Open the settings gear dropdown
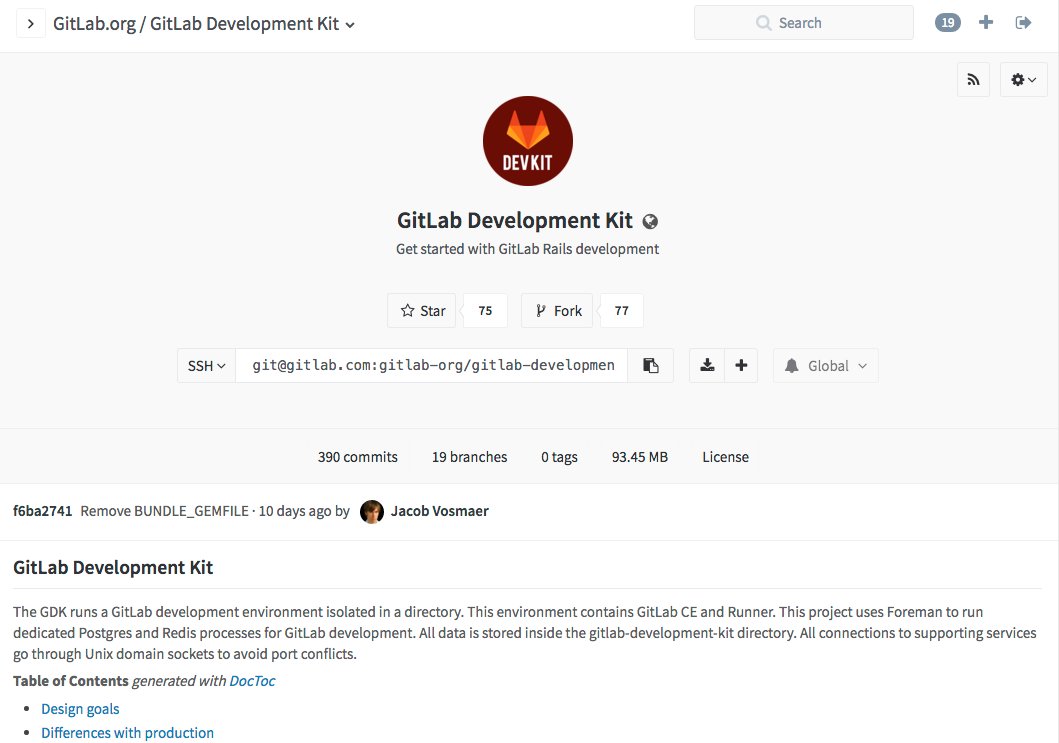This screenshot has height=743, width=1059. pos(1023,80)
